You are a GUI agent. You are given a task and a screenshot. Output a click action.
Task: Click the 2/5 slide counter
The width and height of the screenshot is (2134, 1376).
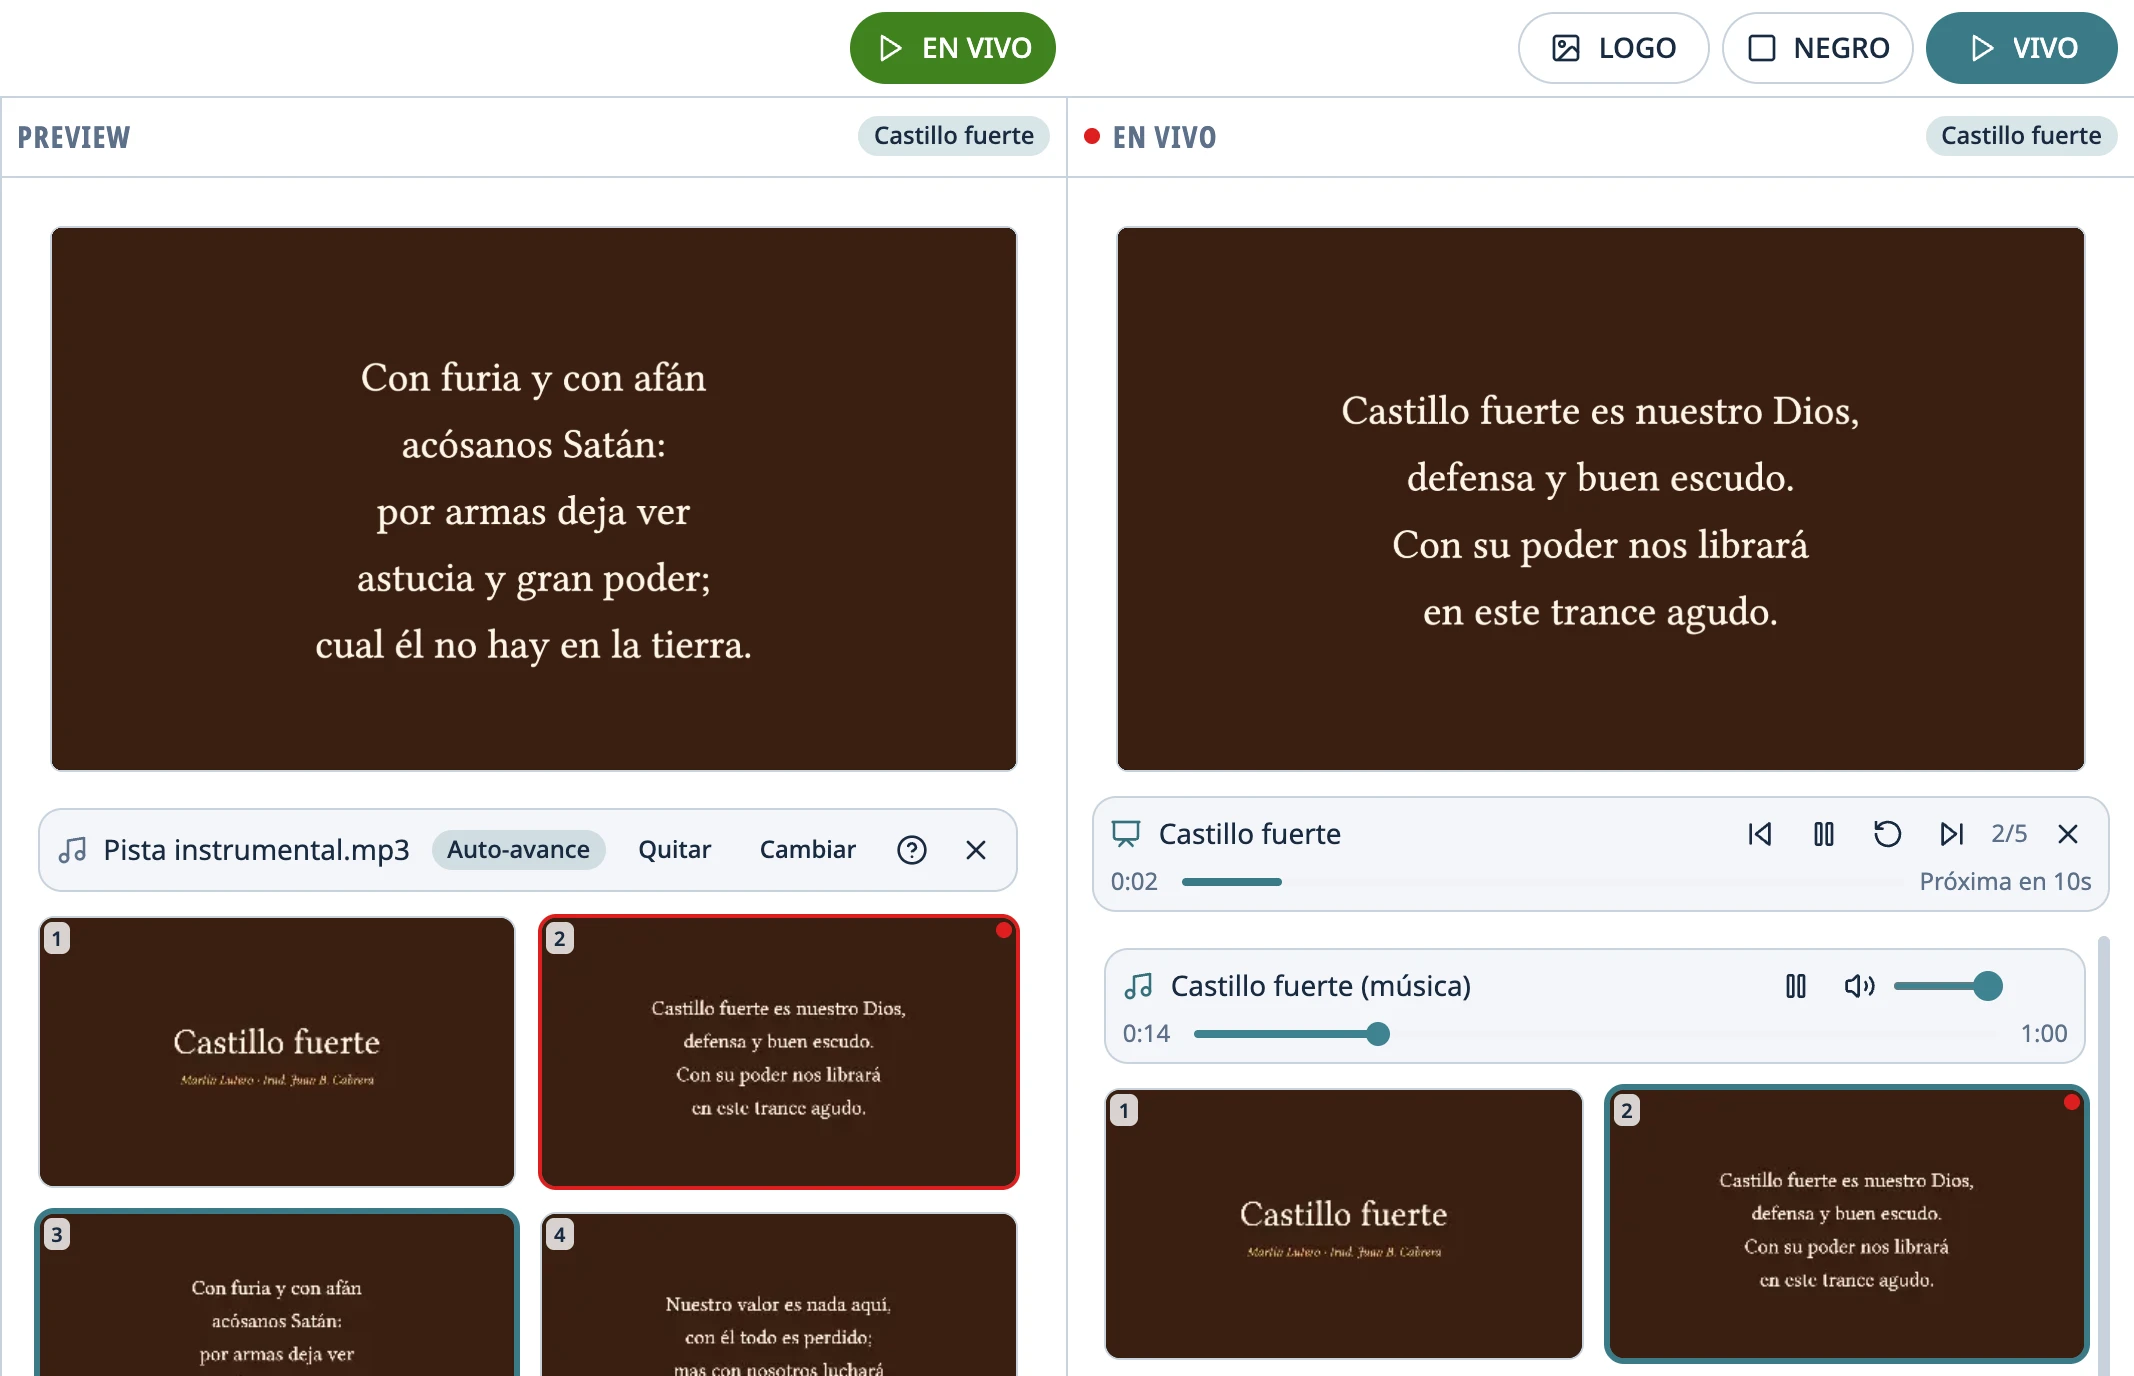(x=2009, y=834)
